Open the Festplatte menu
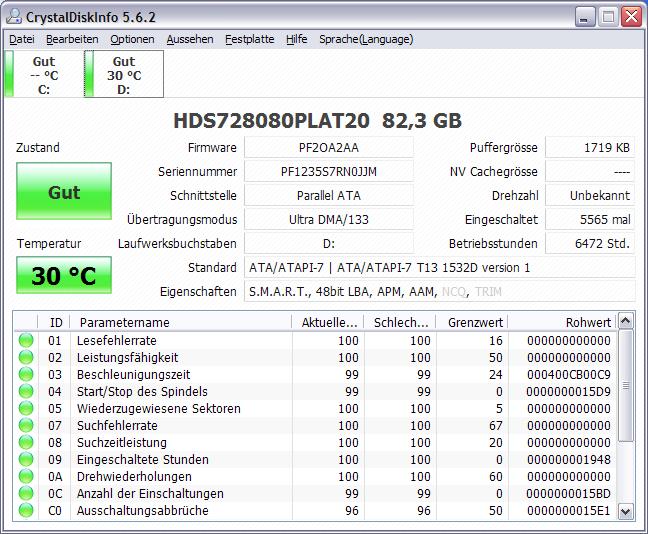This screenshot has height=534, width=648. pos(249,39)
